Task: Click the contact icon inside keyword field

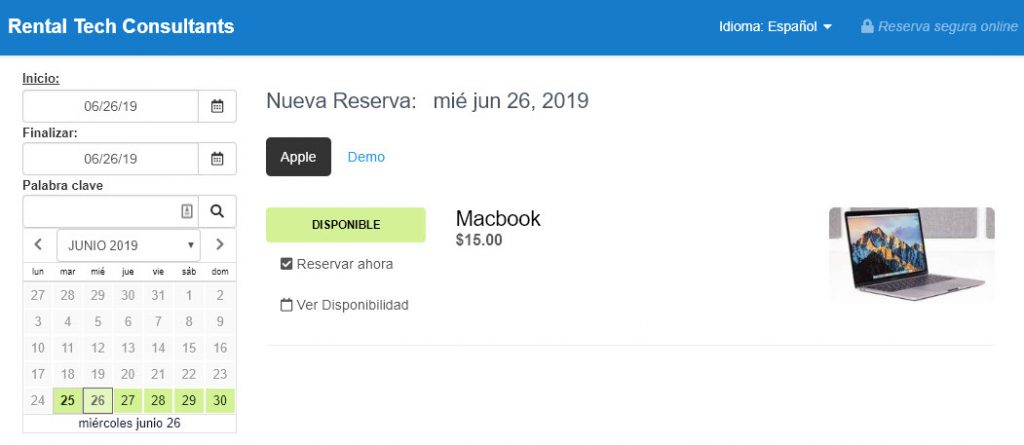Action: pos(187,211)
